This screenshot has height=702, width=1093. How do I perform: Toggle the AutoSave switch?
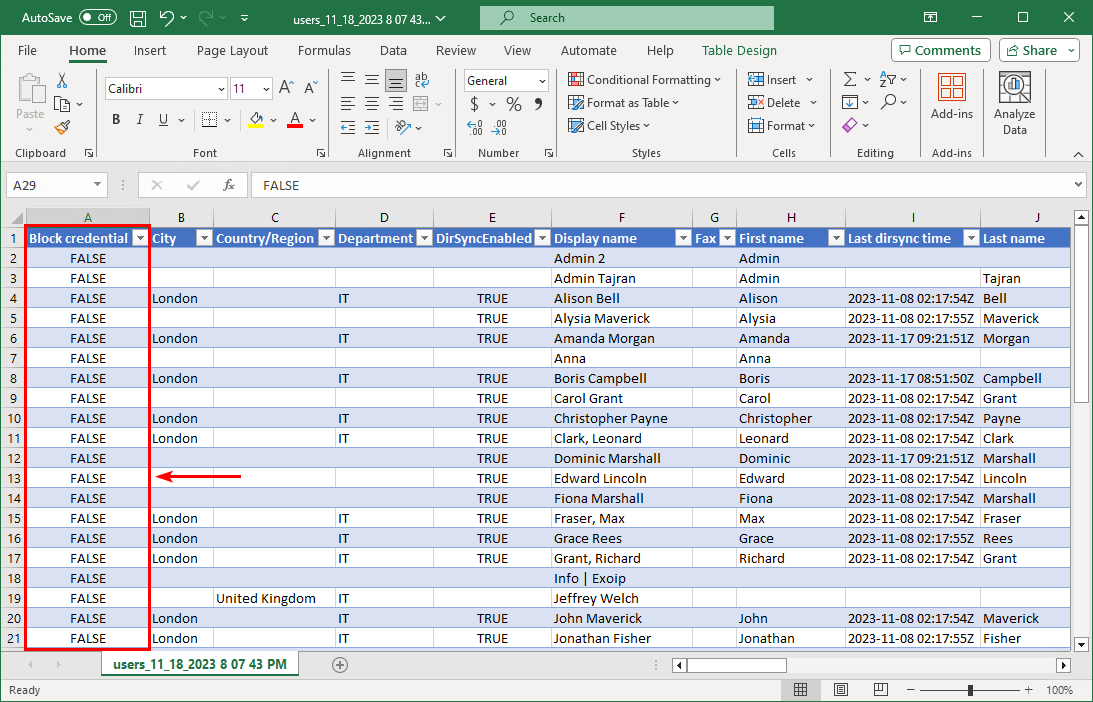[97, 18]
